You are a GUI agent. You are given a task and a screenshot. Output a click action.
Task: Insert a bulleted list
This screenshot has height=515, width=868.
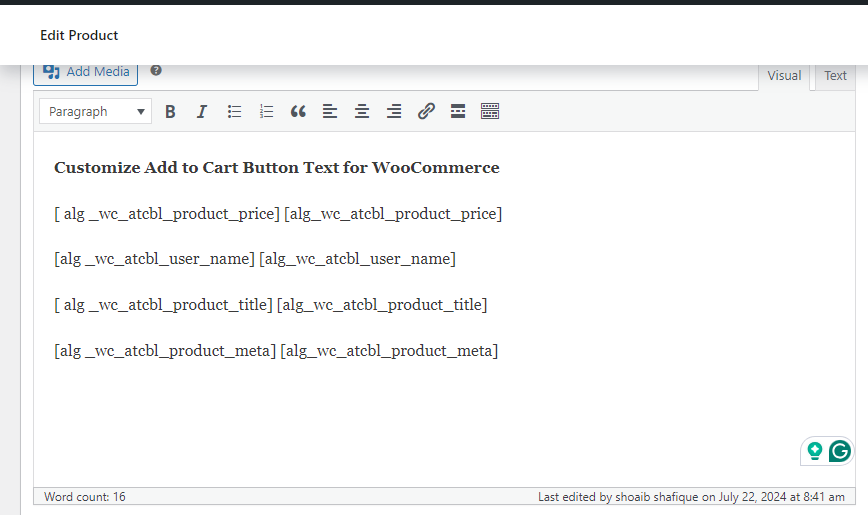pos(234,112)
